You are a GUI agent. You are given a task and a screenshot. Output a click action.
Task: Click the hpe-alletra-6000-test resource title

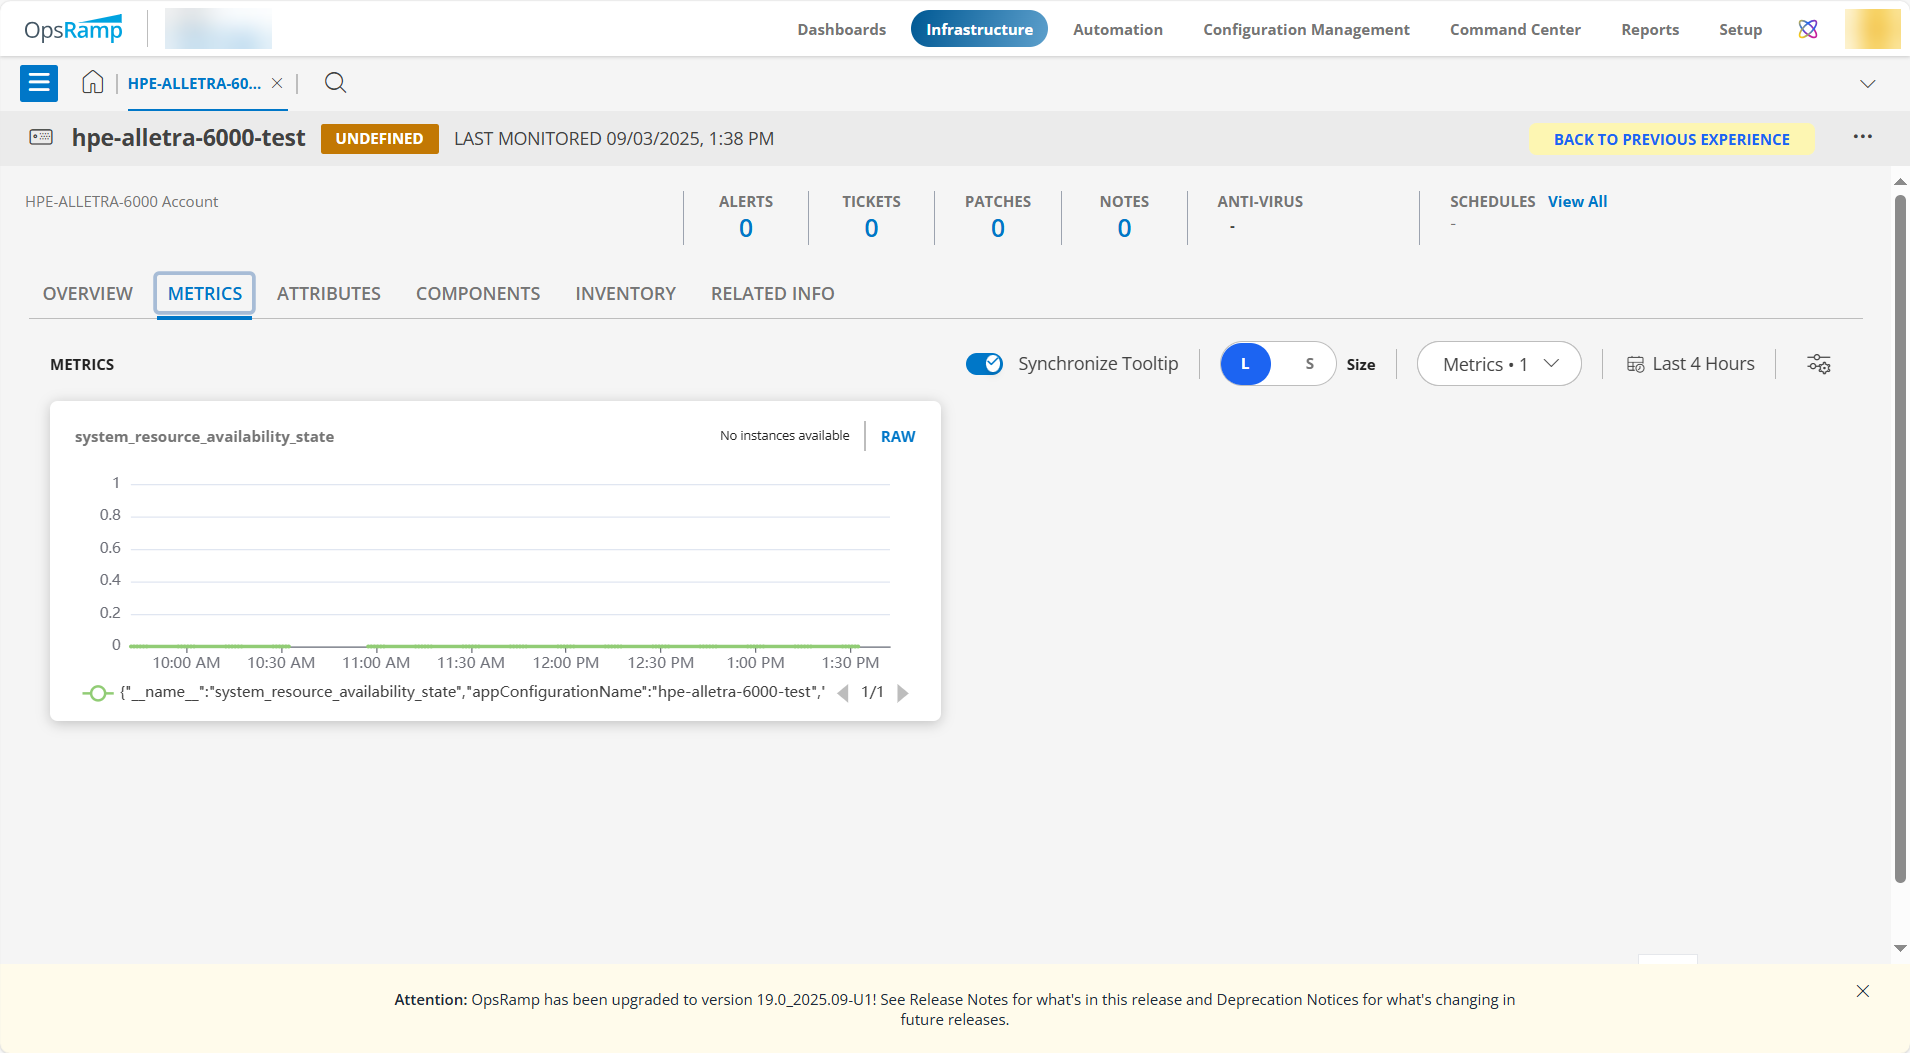[x=189, y=137]
